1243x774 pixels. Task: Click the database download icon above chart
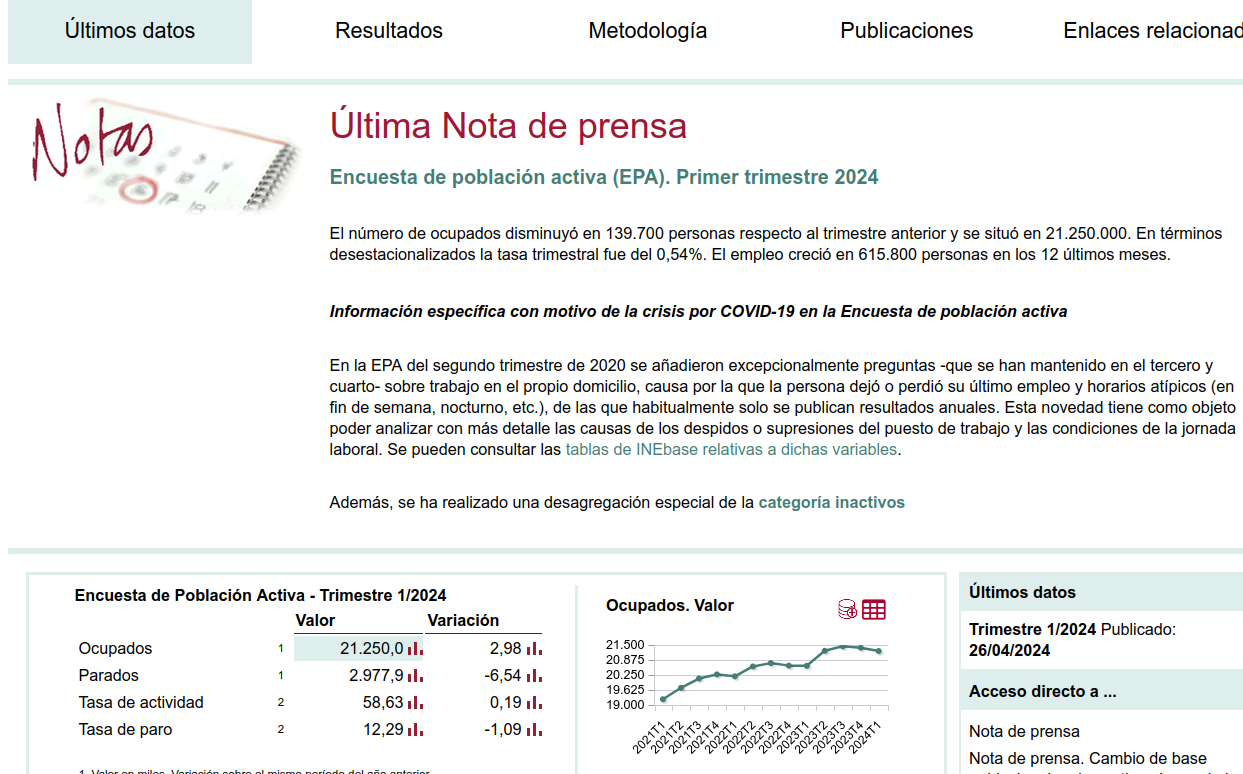tap(847, 609)
